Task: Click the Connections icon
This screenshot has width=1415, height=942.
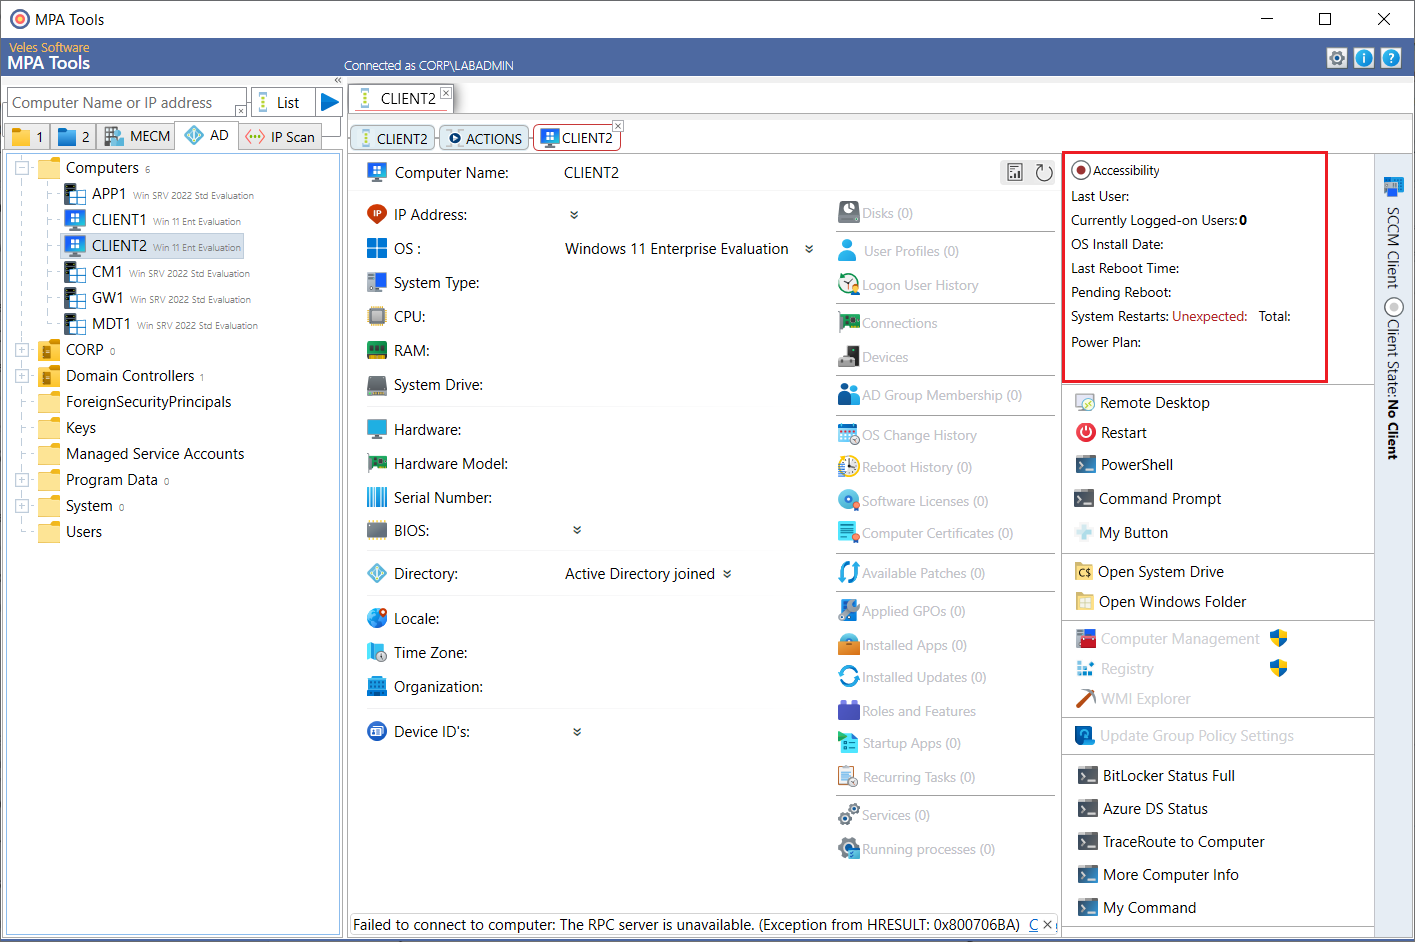Action: pyautogui.click(x=848, y=322)
